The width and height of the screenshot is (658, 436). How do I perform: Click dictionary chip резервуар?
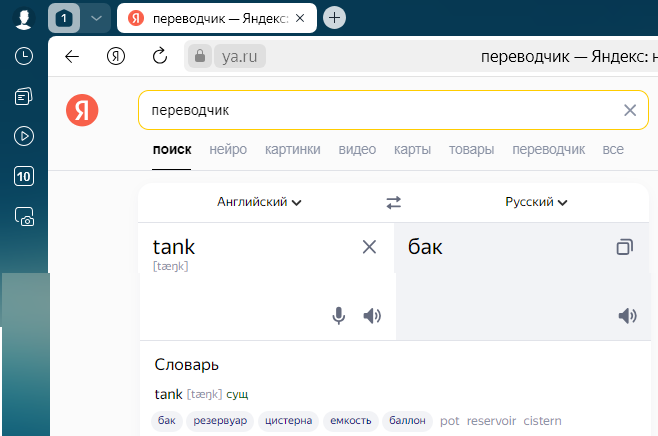pyautogui.click(x=220, y=421)
